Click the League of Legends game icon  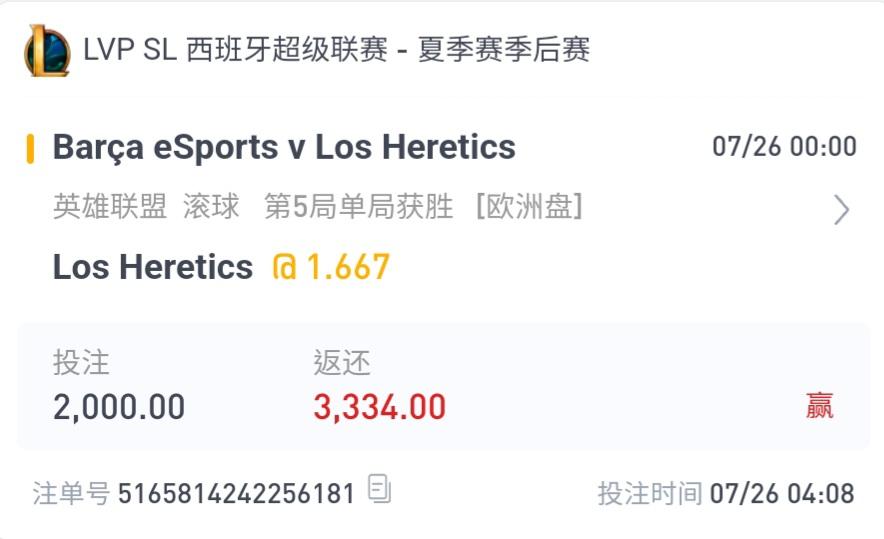pyautogui.click(x=47, y=50)
